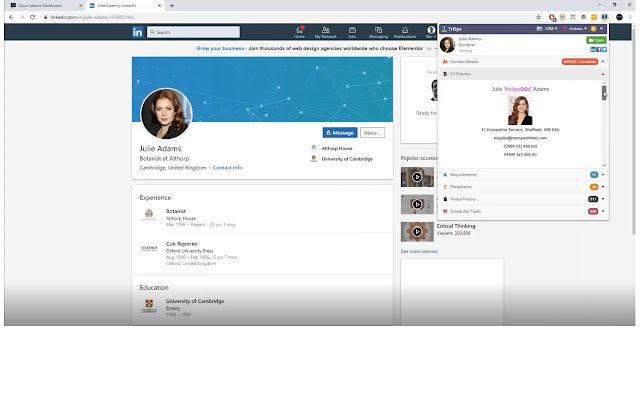Open My Network nav icon
This screenshot has width=640, height=400.
pyautogui.click(x=325, y=32)
